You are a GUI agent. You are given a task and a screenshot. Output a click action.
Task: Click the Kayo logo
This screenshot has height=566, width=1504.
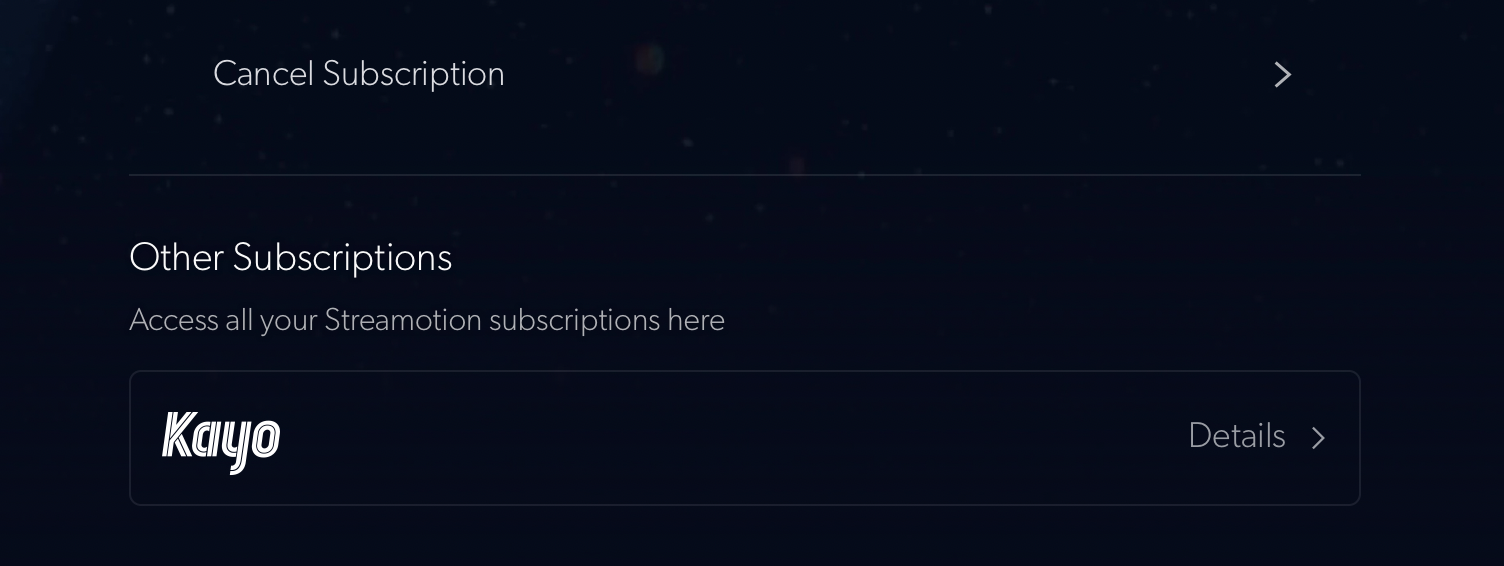coord(221,439)
